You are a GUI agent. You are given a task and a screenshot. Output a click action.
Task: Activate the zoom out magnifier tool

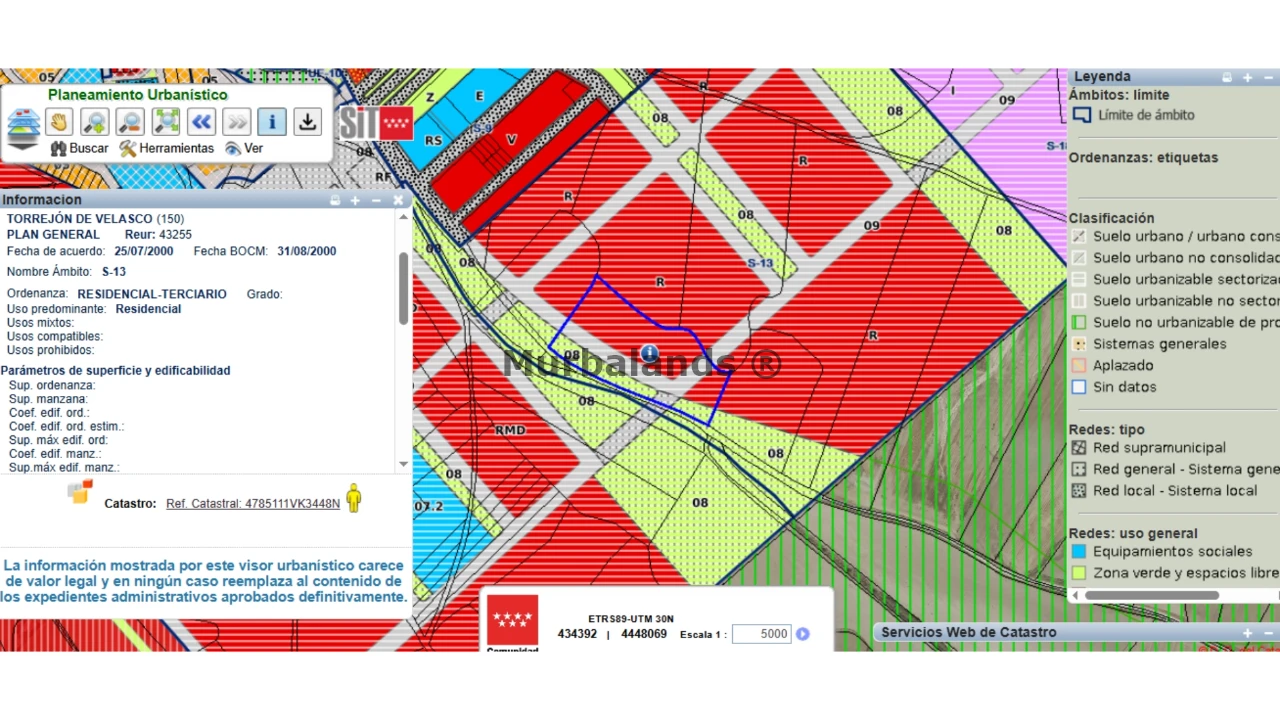tap(130, 122)
